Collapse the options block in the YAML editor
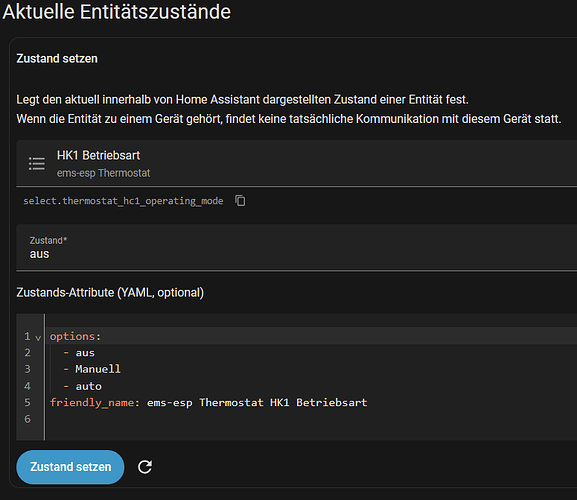577x500 pixels. 38,338
